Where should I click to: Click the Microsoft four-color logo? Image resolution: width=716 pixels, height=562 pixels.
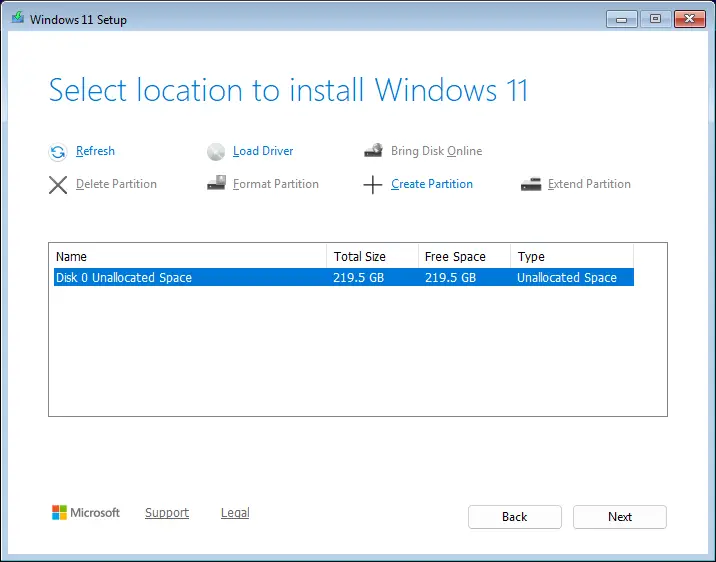[59, 512]
